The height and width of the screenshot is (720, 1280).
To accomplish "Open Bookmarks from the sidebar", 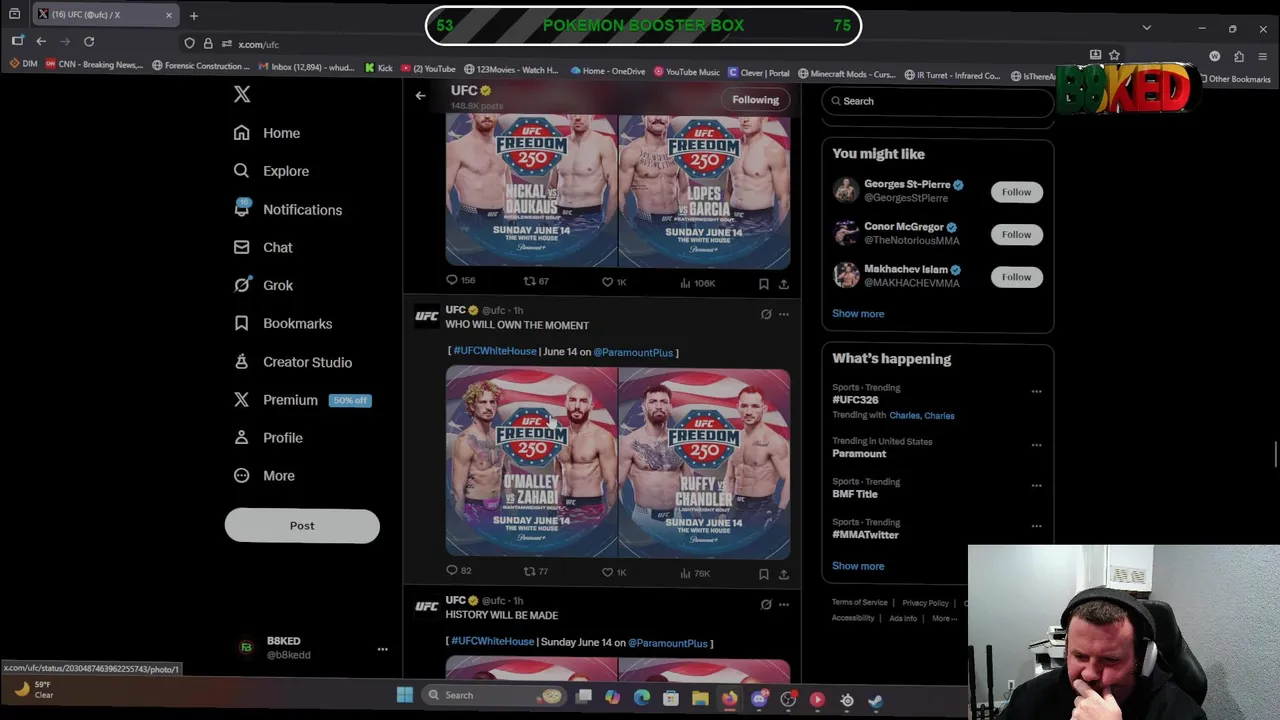I will [x=283, y=324].
